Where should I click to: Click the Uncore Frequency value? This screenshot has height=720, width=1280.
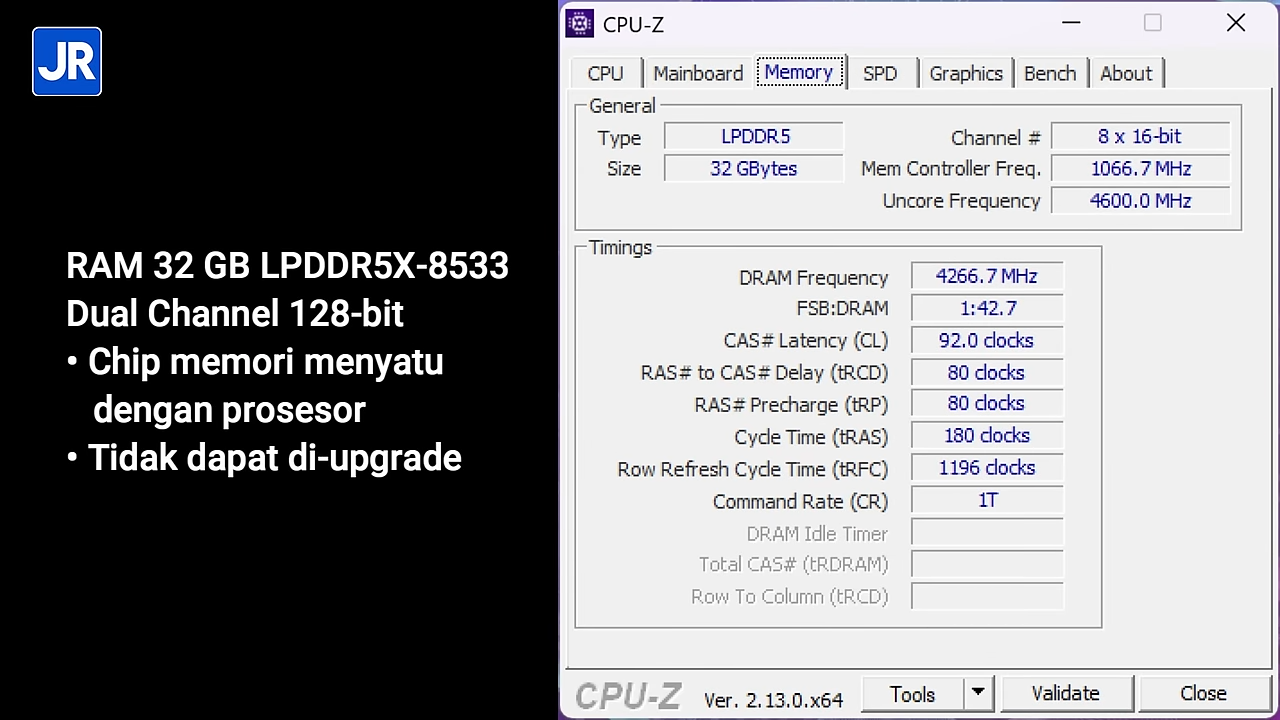tap(1140, 200)
